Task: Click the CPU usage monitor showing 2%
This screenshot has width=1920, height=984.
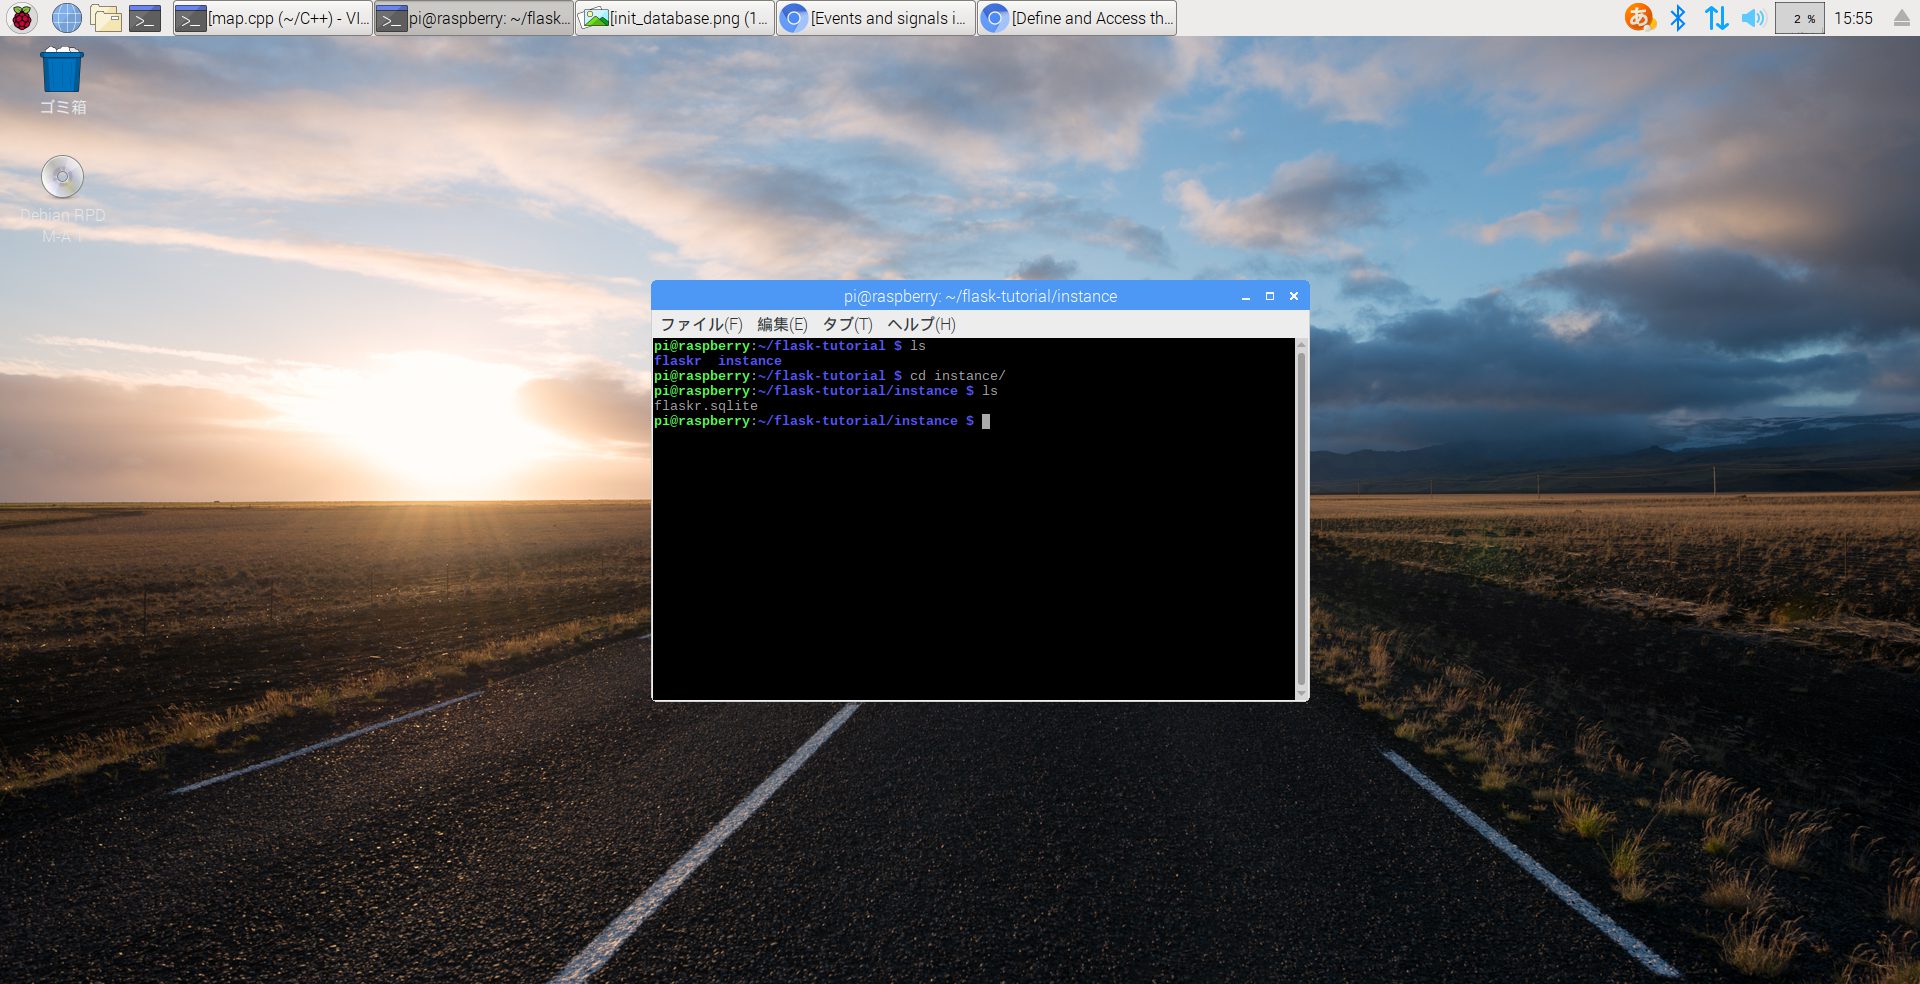Action: click(x=1800, y=18)
